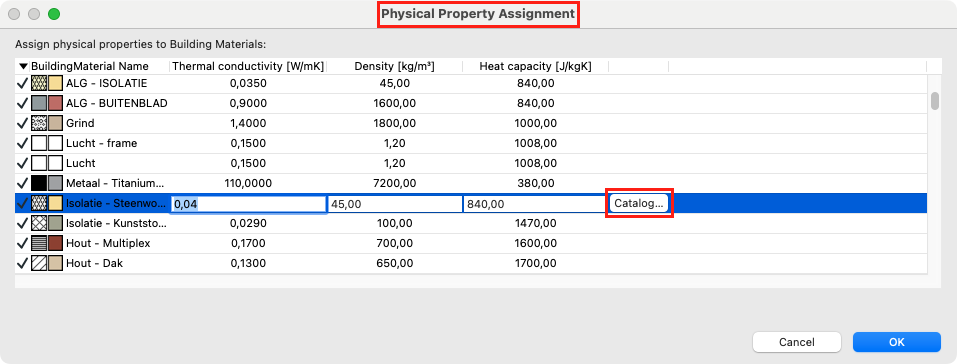Sort by Density column header
The width and height of the screenshot is (957, 364).
[394, 66]
